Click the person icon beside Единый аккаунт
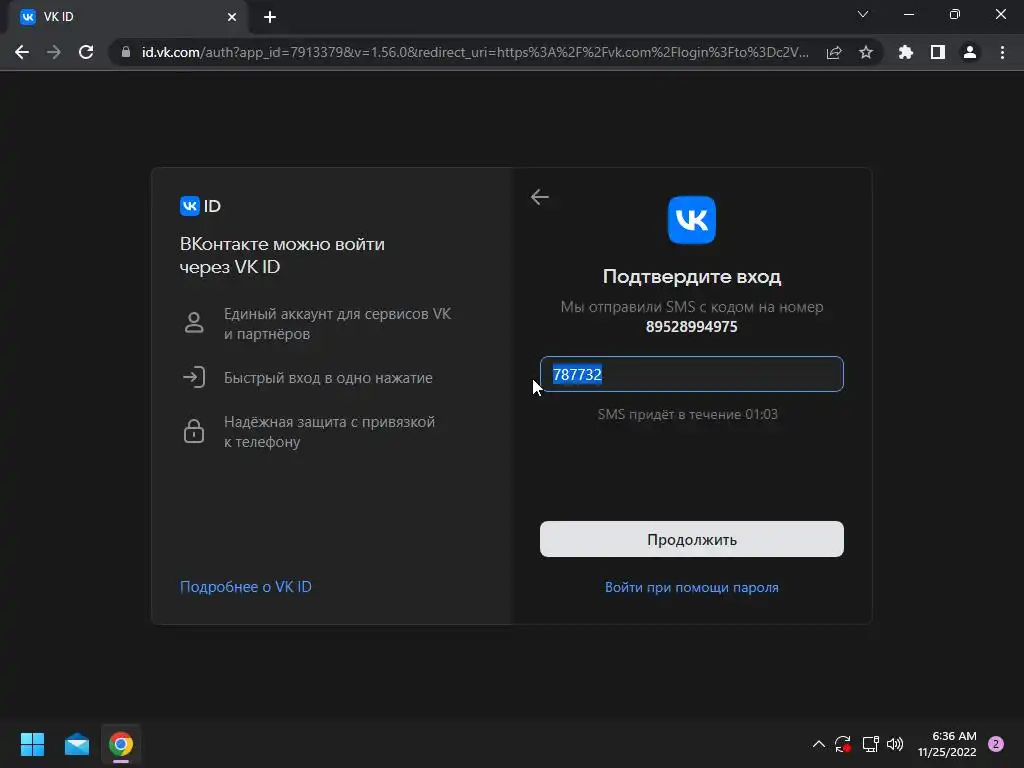 pyautogui.click(x=194, y=323)
